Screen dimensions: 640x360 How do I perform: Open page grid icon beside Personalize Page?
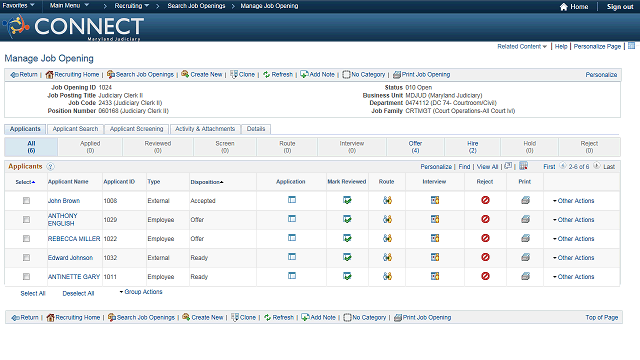click(631, 46)
